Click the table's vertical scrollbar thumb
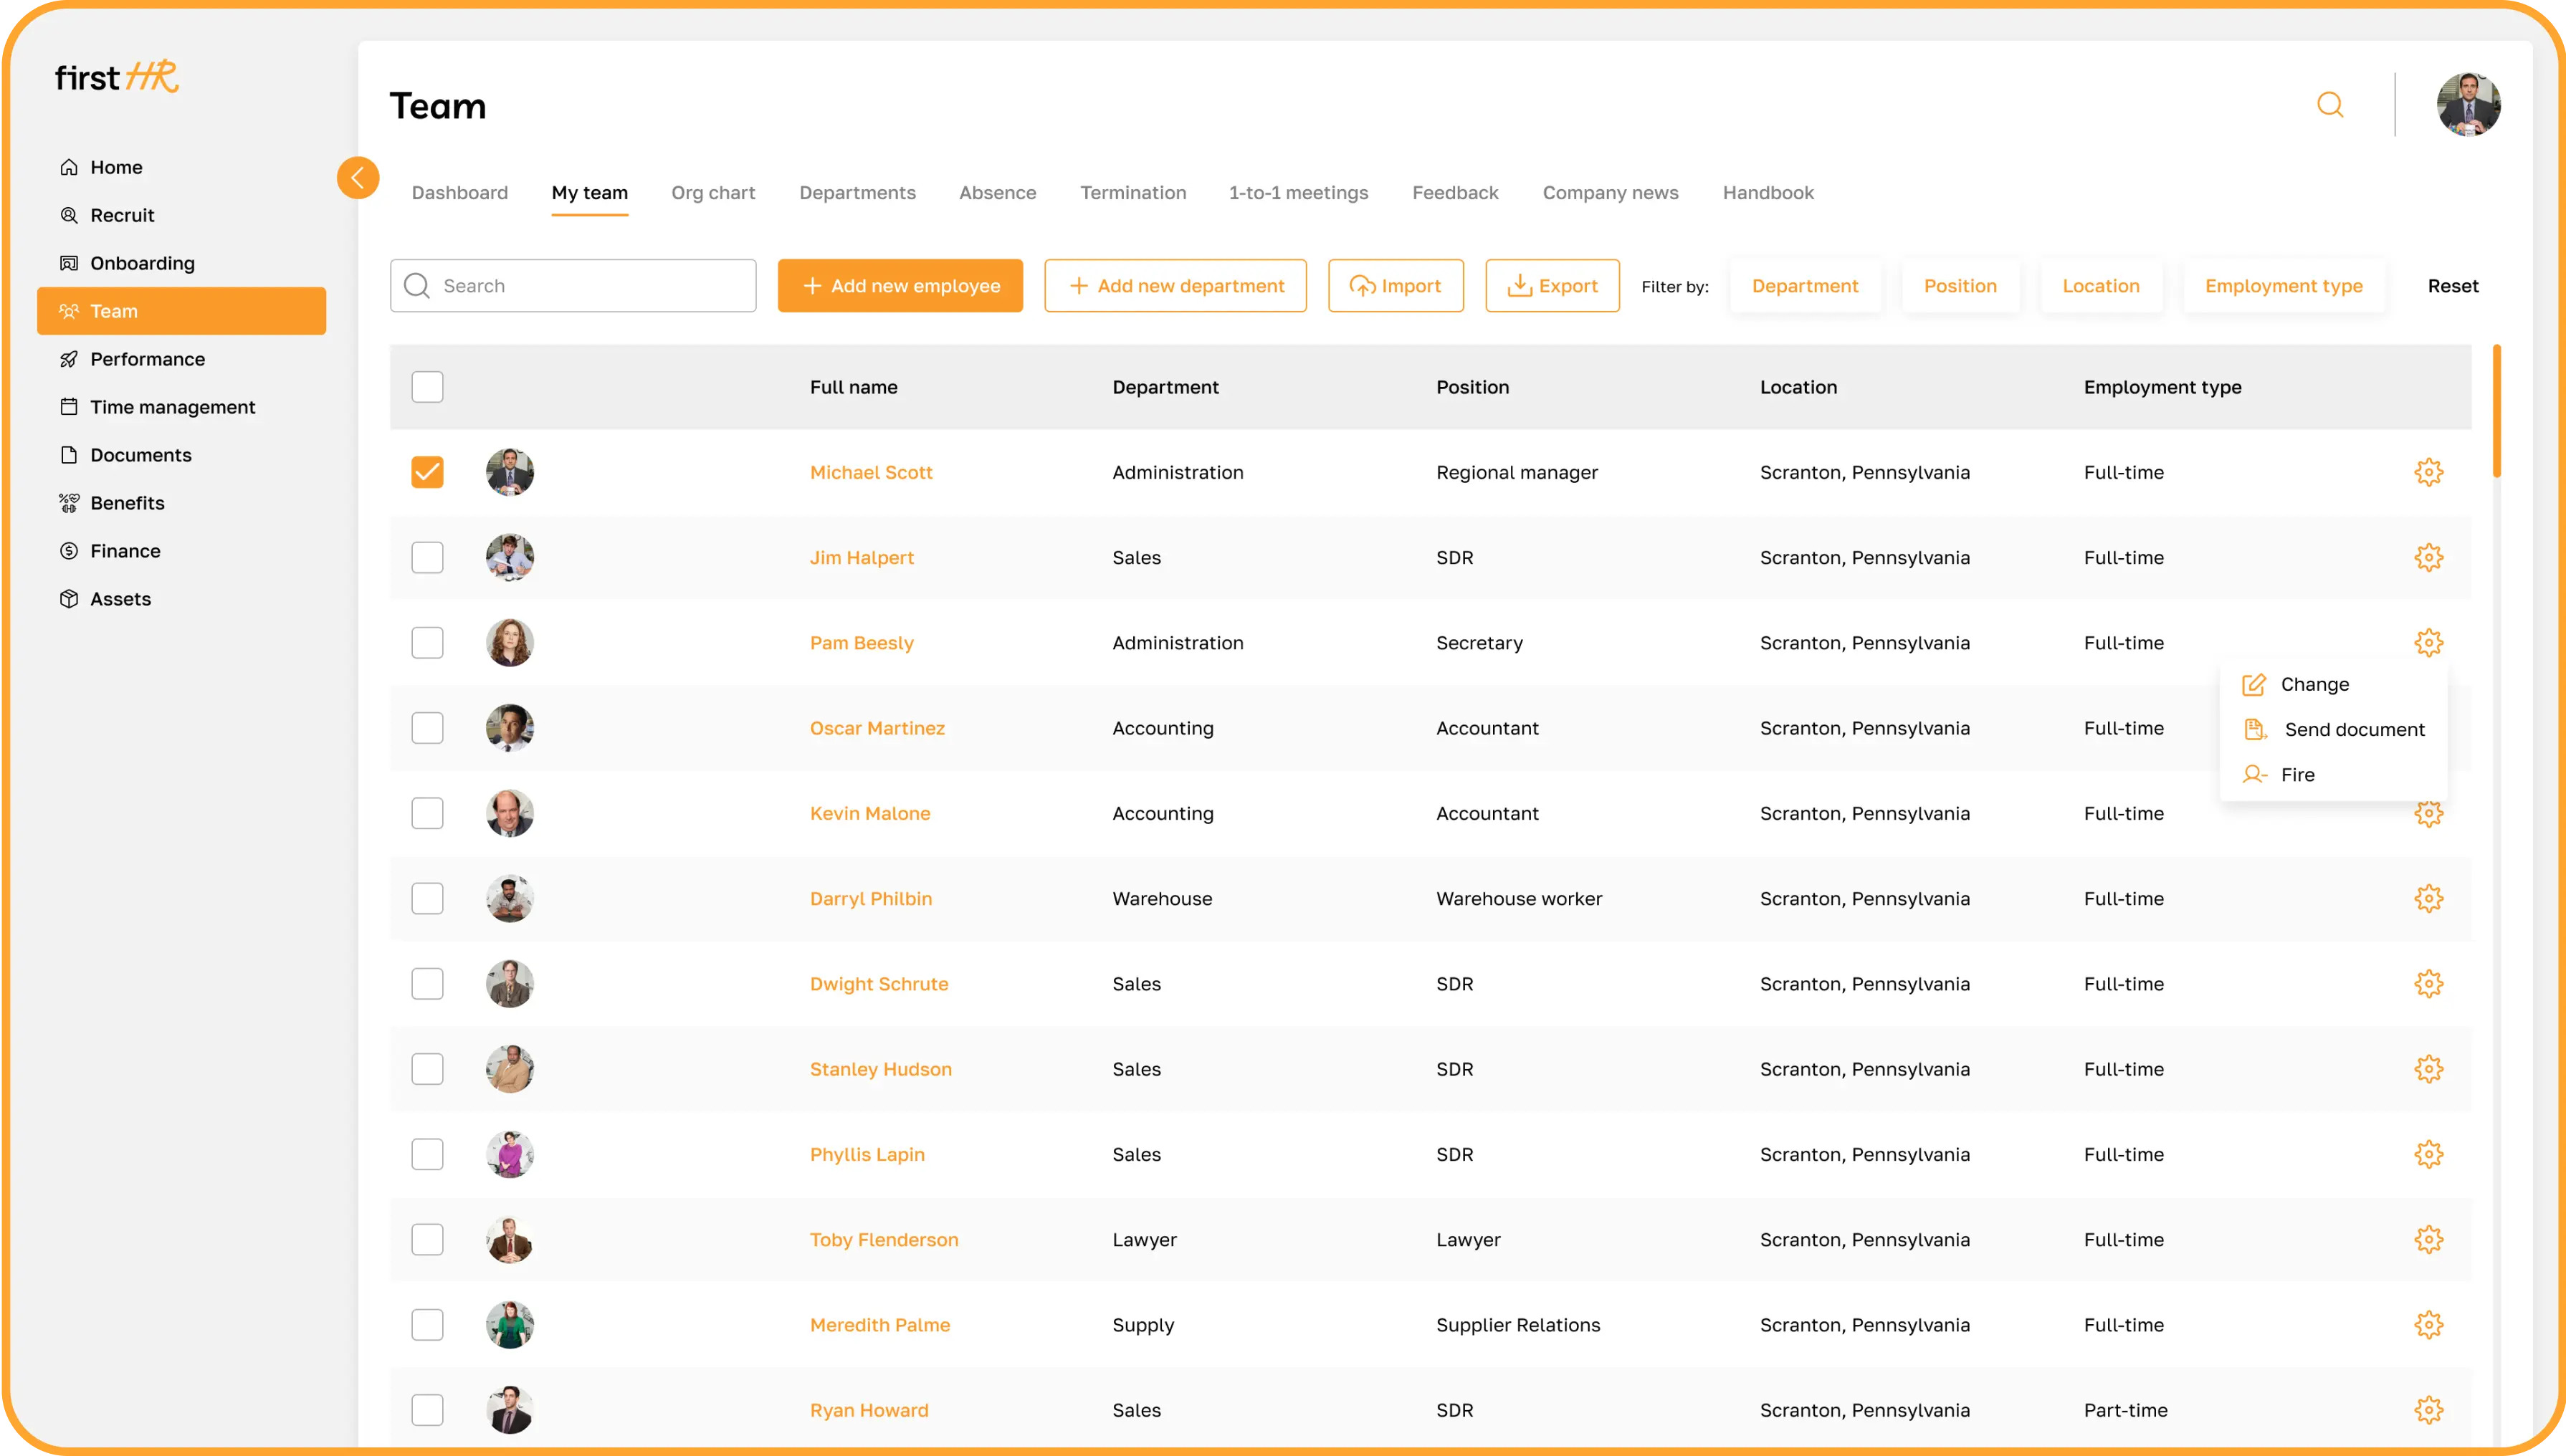Image resolution: width=2566 pixels, height=1456 pixels. coord(2496,410)
